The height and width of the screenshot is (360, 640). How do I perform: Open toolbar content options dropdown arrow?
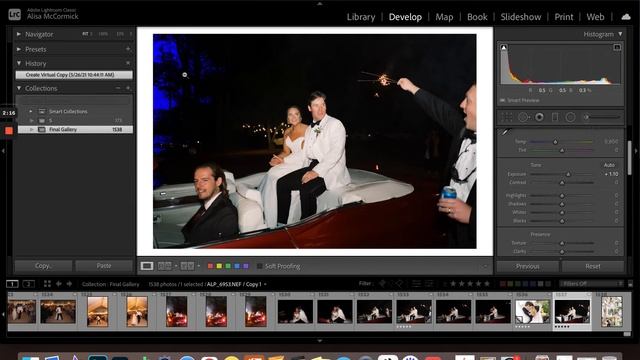click(x=484, y=266)
